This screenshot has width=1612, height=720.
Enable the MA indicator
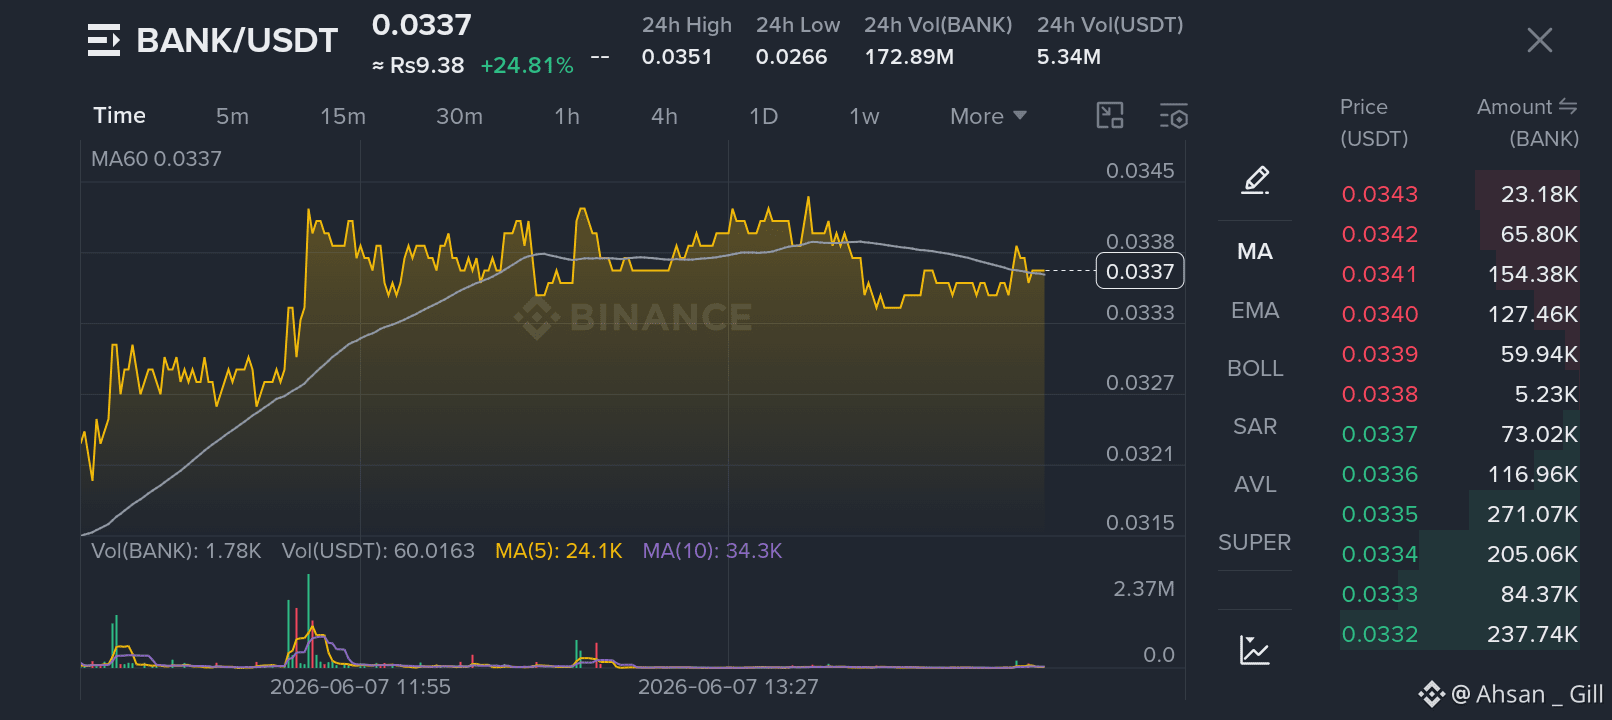(x=1255, y=251)
